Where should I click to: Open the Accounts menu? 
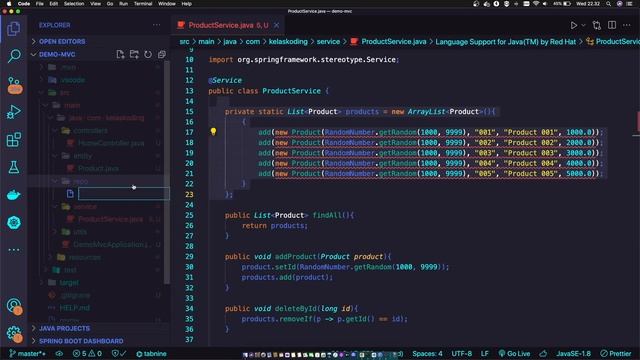tap(14, 306)
